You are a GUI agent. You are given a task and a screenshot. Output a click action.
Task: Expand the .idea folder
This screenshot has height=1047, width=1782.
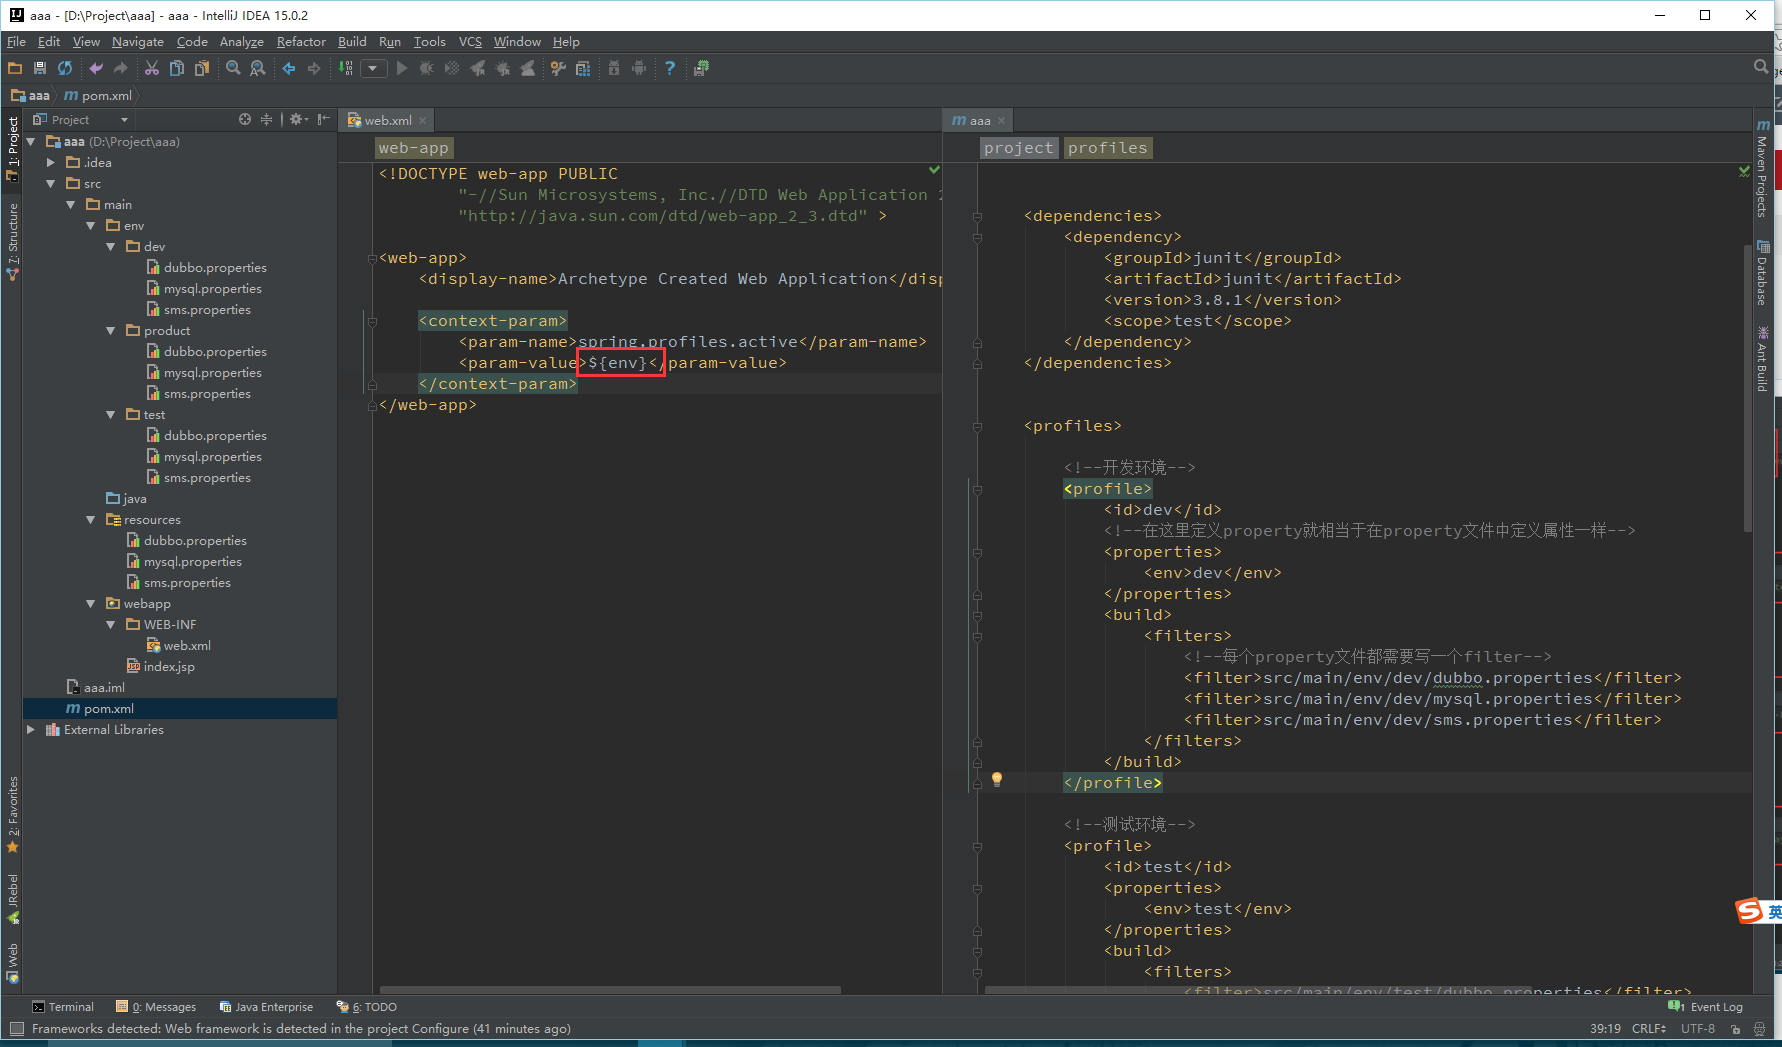pyautogui.click(x=51, y=163)
